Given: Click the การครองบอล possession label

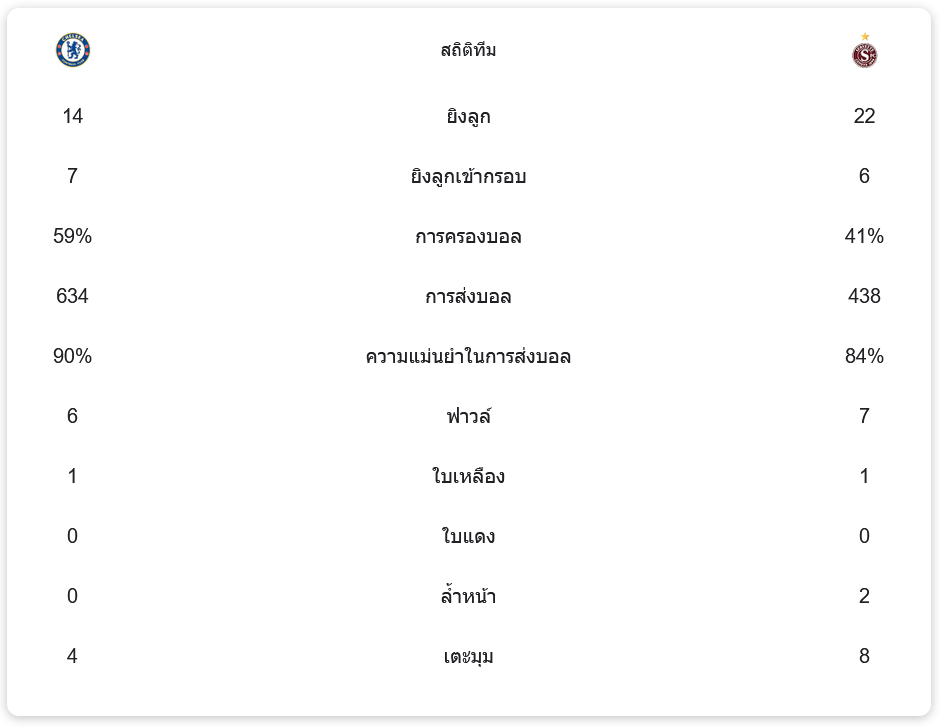Looking at the screenshot, I should click(468, 237).
